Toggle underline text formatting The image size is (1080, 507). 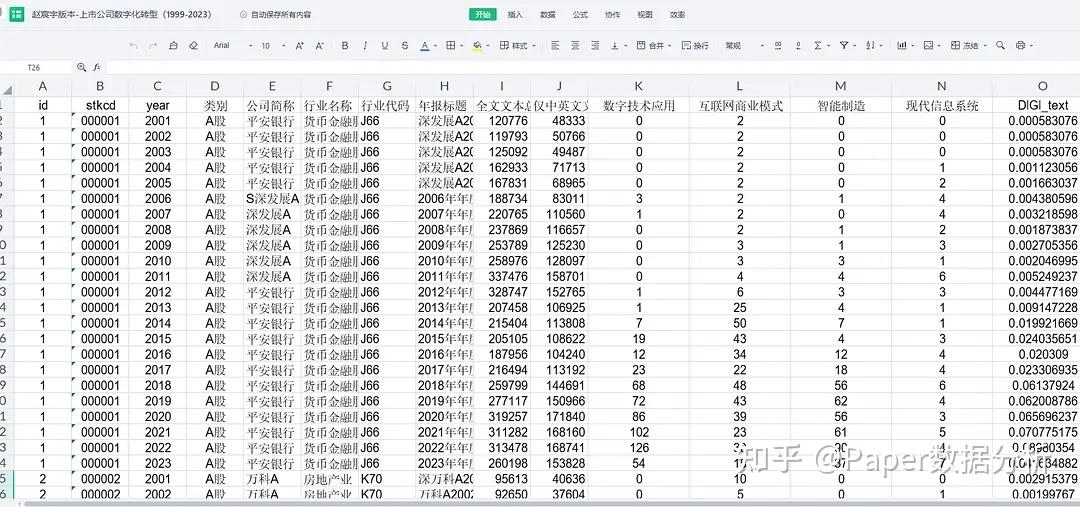pos(384,45)
